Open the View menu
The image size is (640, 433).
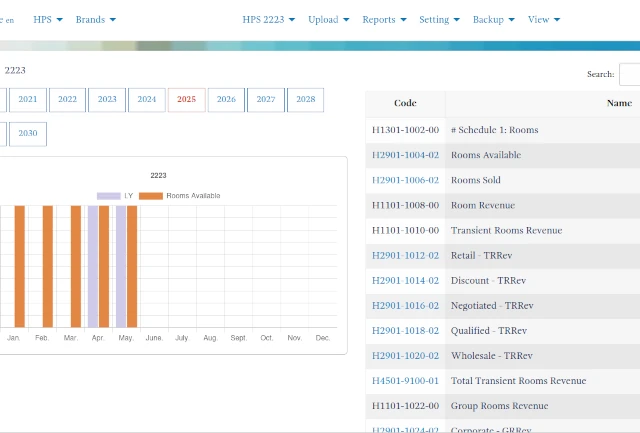click(543, 19)
